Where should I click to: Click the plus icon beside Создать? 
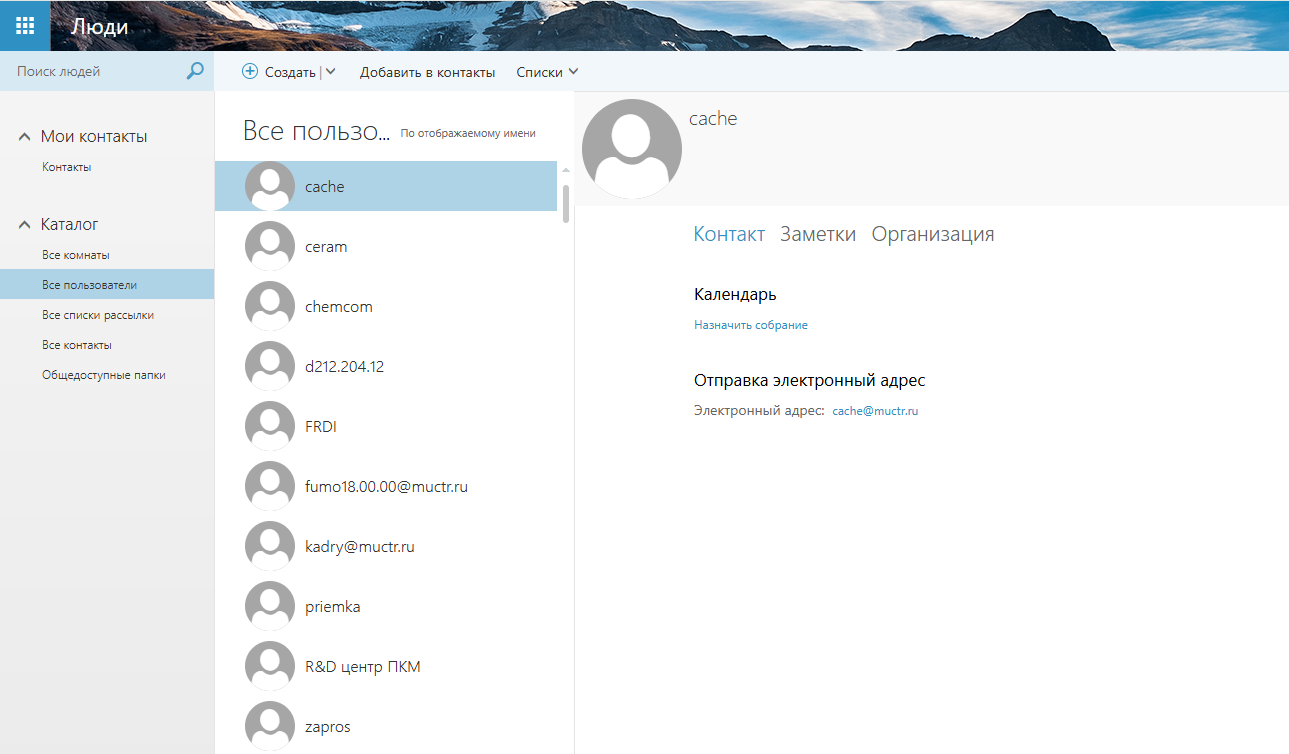click(x=250, y=72)
